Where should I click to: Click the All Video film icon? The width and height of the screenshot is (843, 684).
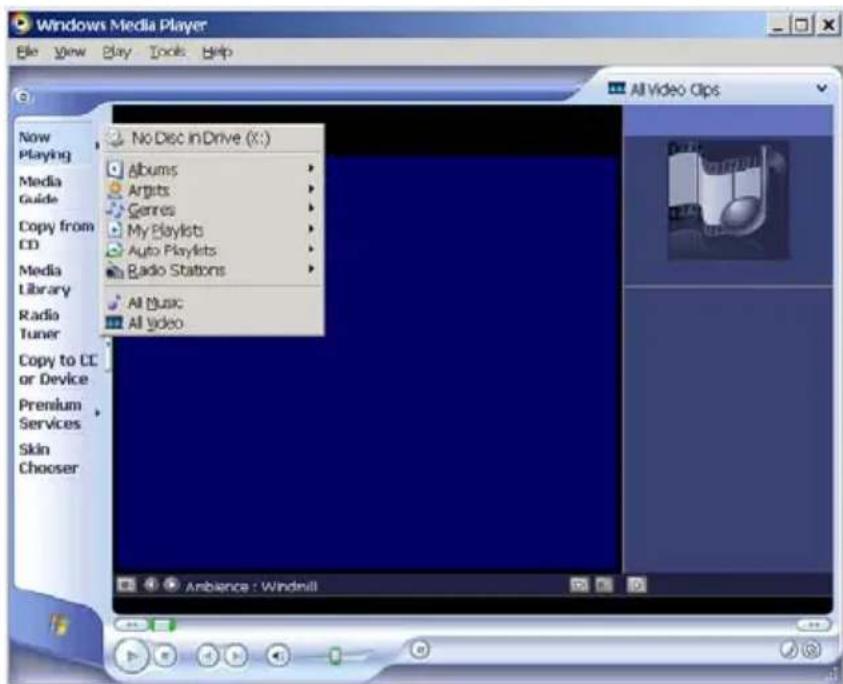(x=115, y=323)
